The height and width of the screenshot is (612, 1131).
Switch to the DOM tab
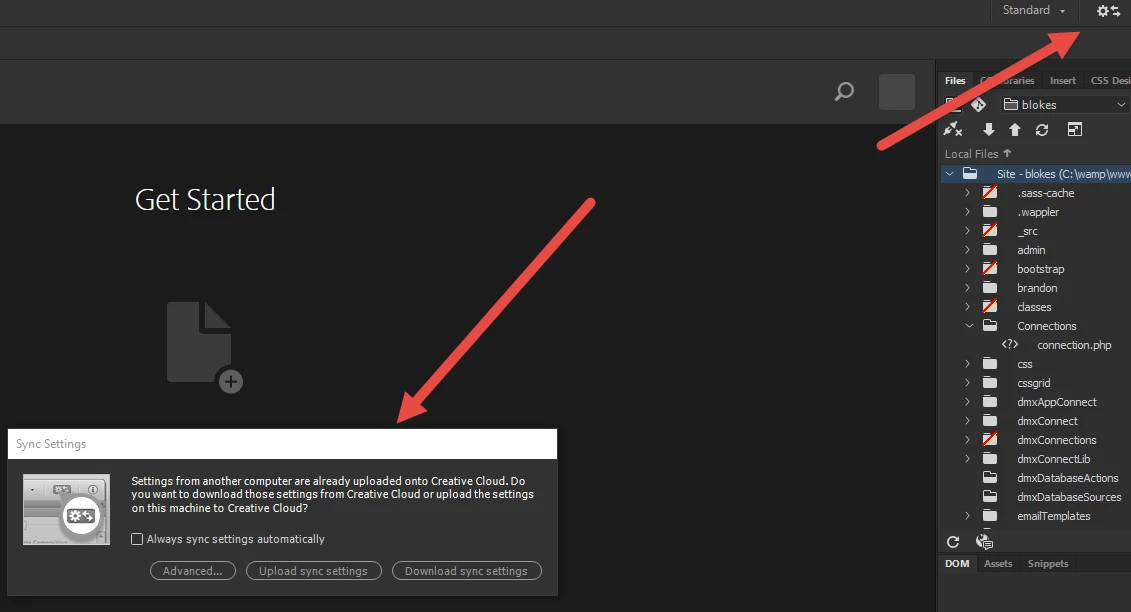957,564
